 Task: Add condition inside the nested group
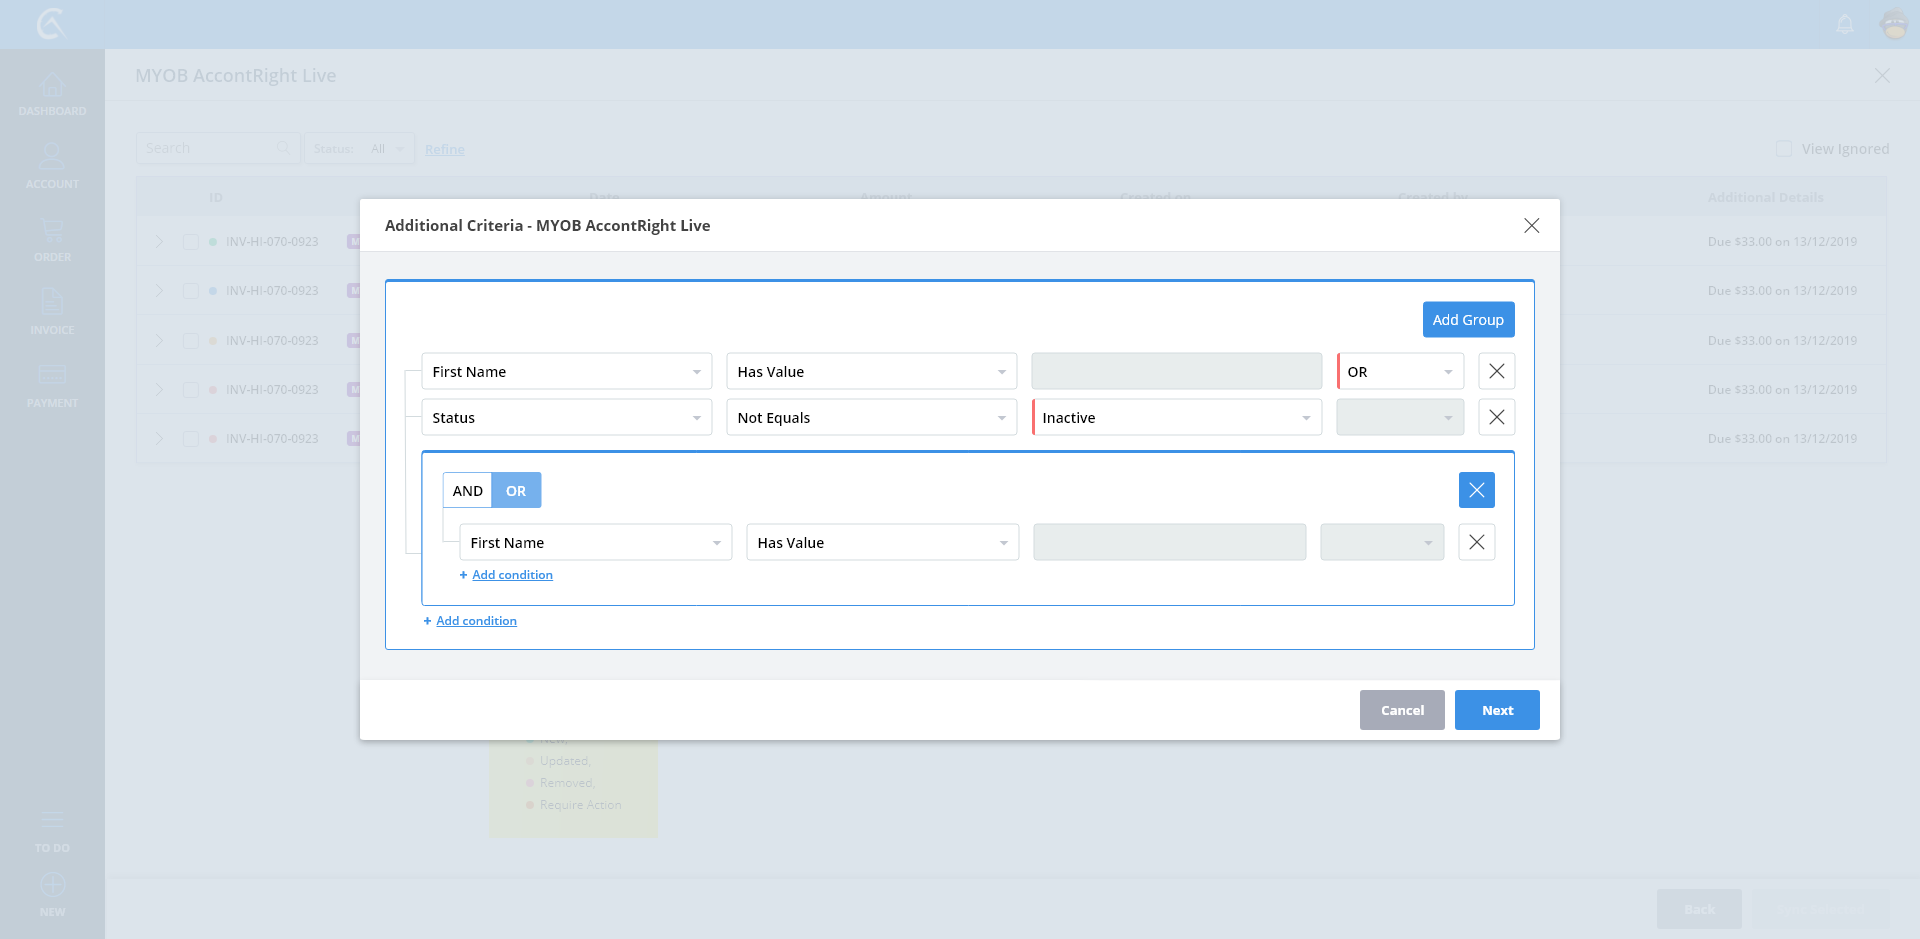click(512, 575)
